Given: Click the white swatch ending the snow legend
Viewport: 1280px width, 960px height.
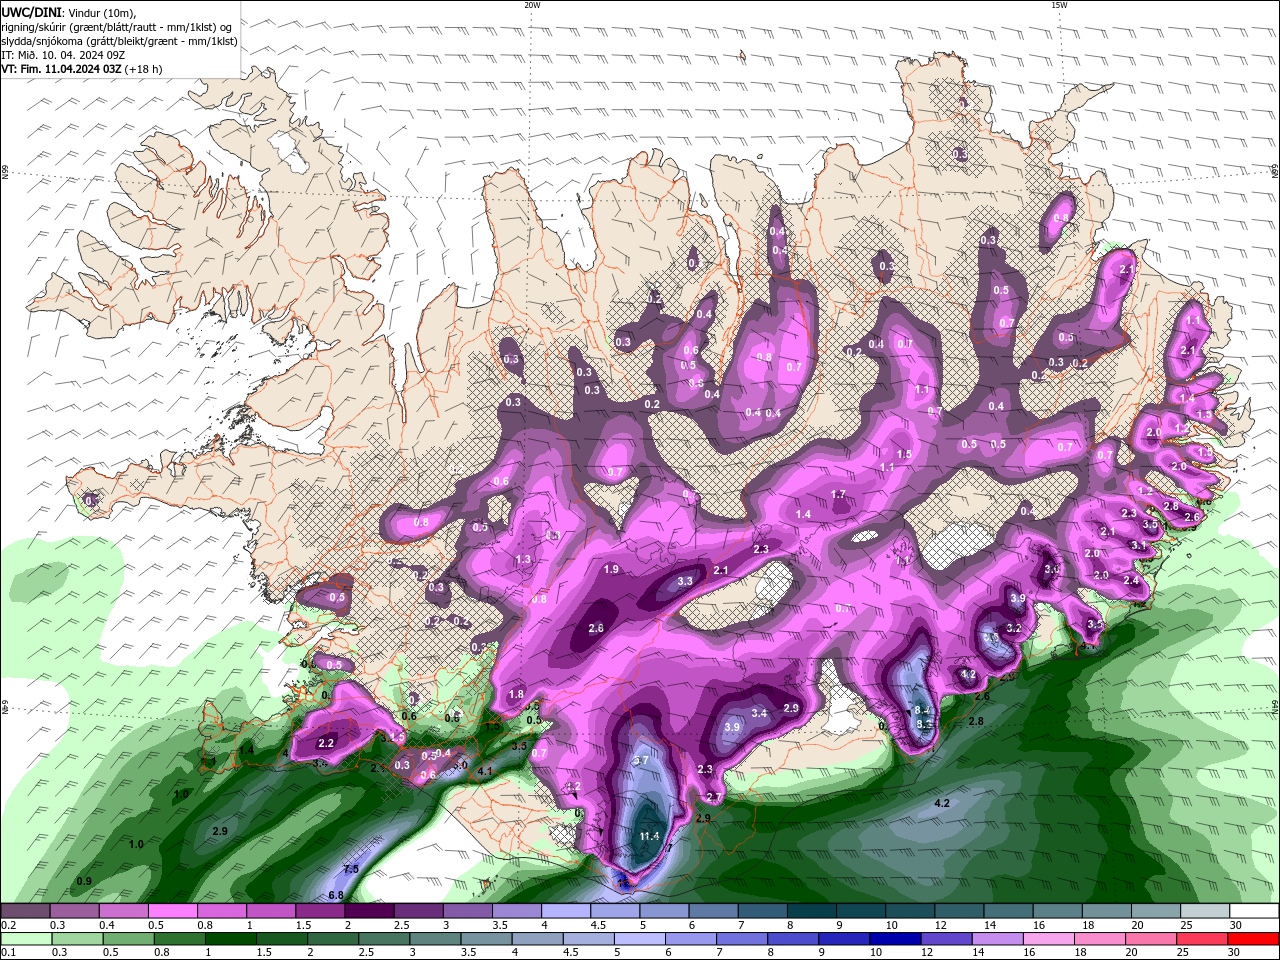Looking at the screenshot, I should pos(1255,911).
